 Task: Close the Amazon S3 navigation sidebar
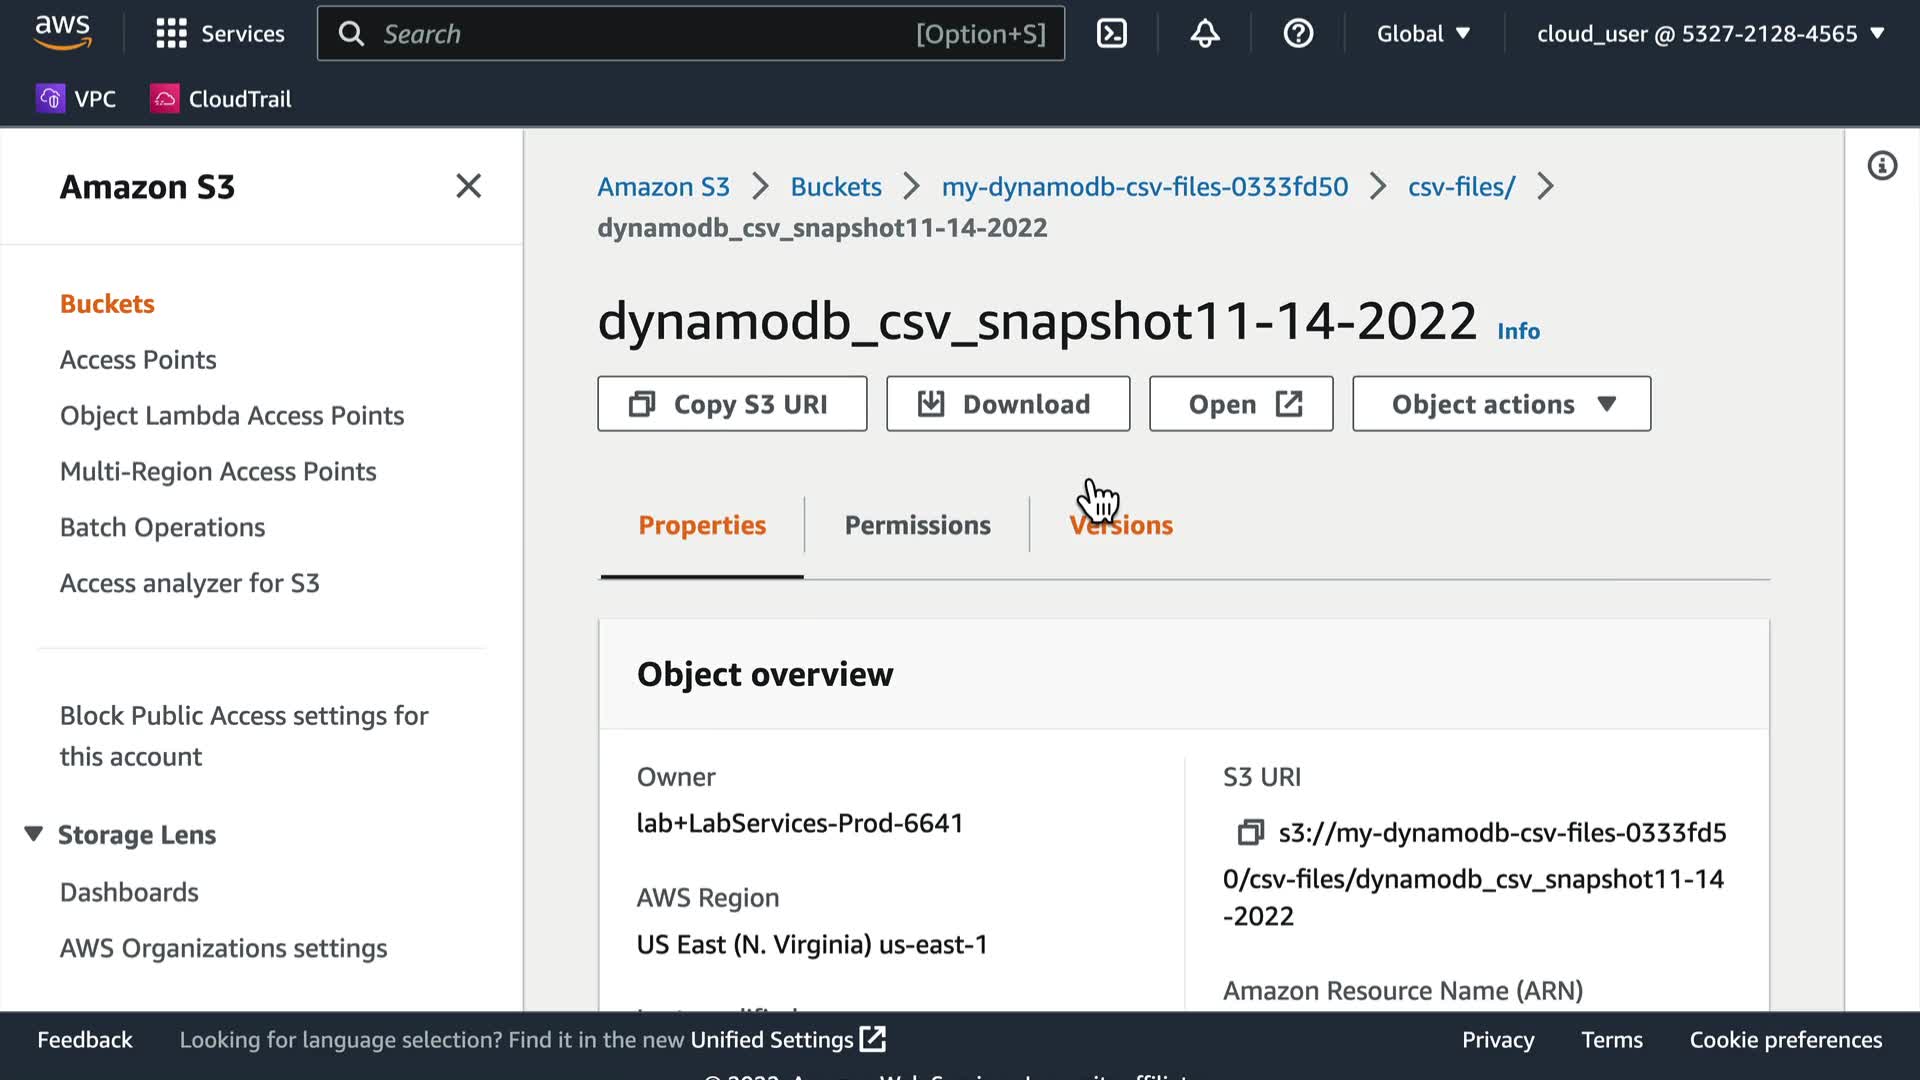468,186
